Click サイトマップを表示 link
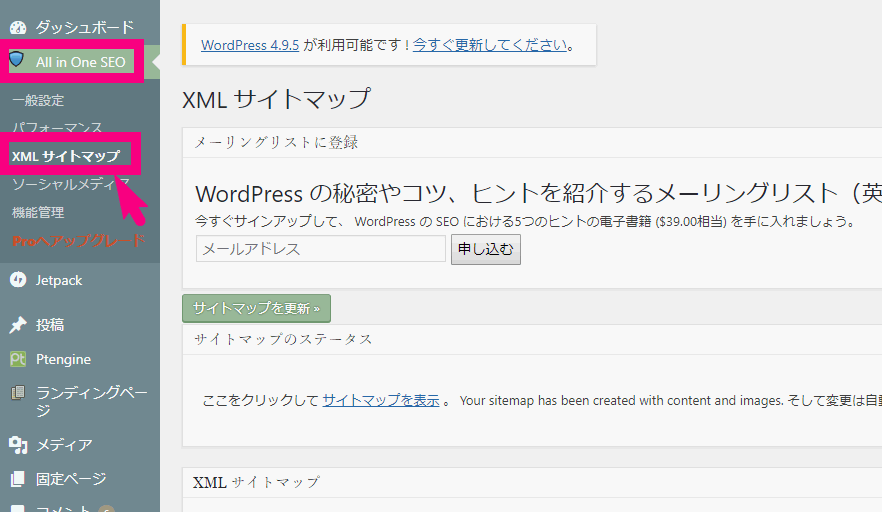The height and width of the screenshot is (512, 882). (x=381, y=401)
